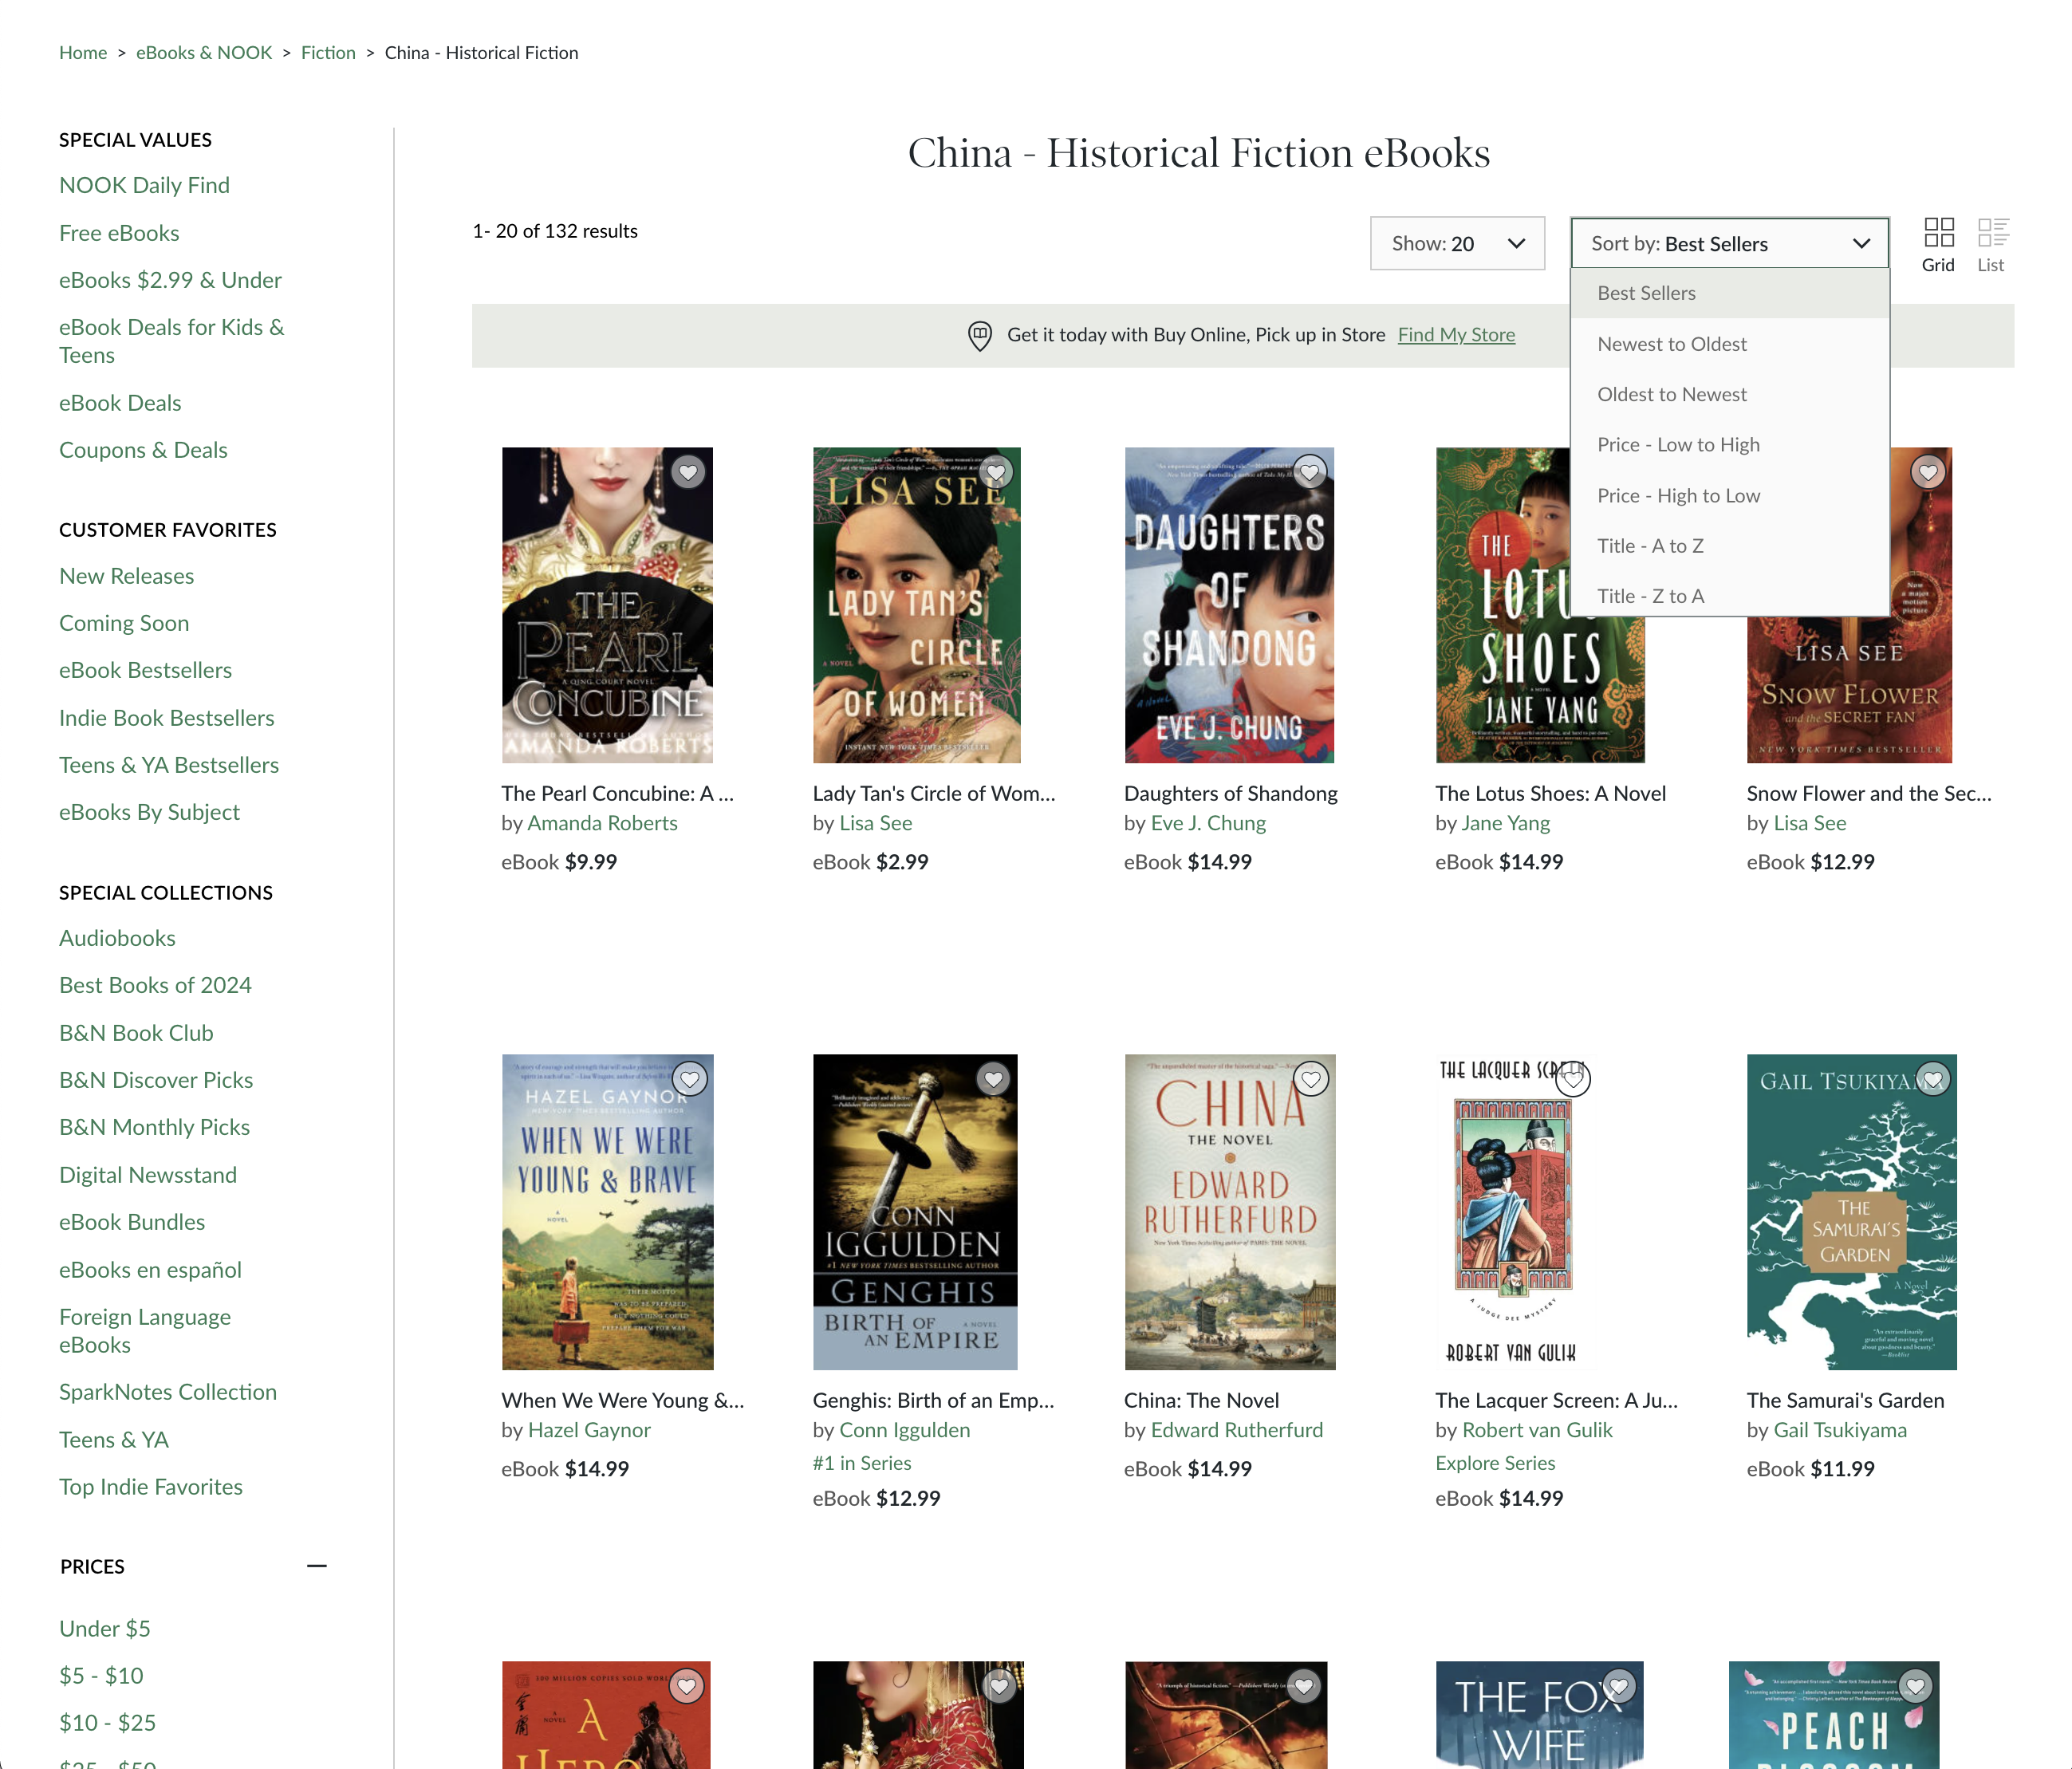Viewport: 2072px width, 1769px height.
Task: Favorite The Samurai's Garden
Action: 1930,1078
